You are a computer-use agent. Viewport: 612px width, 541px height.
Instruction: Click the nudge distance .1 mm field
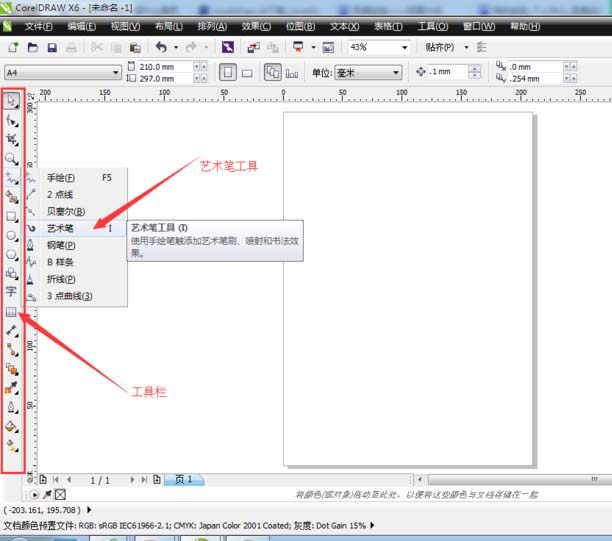(x=448, y=72)
